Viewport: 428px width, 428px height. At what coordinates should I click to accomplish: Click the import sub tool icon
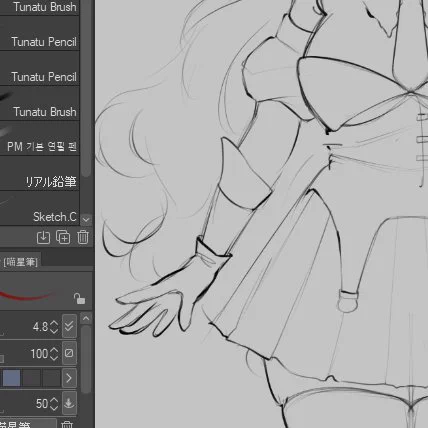tap(43, 237)
